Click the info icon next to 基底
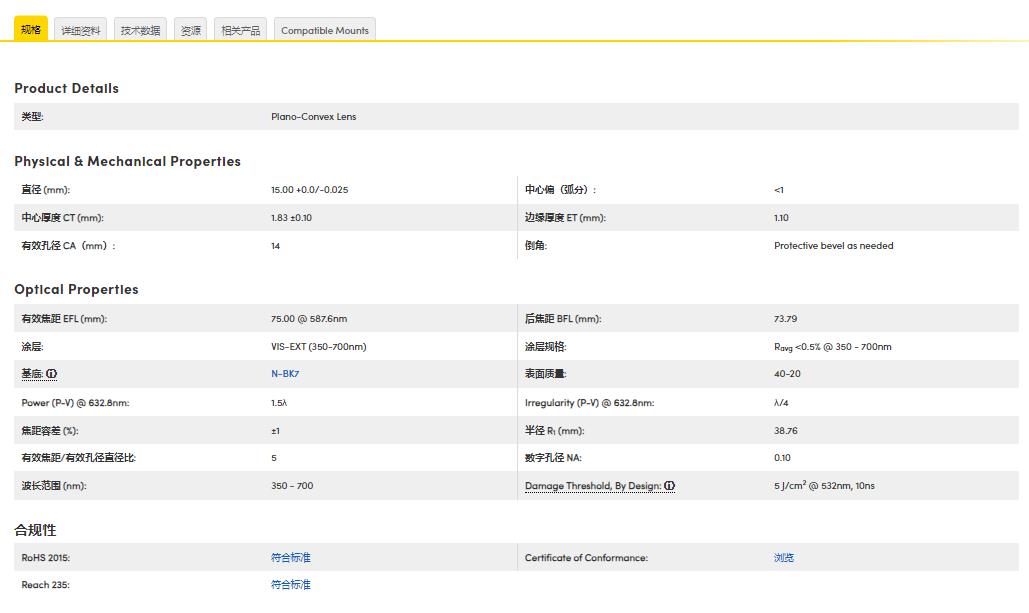The height and width of the screenshot is (613, 1029). point(51,374)
